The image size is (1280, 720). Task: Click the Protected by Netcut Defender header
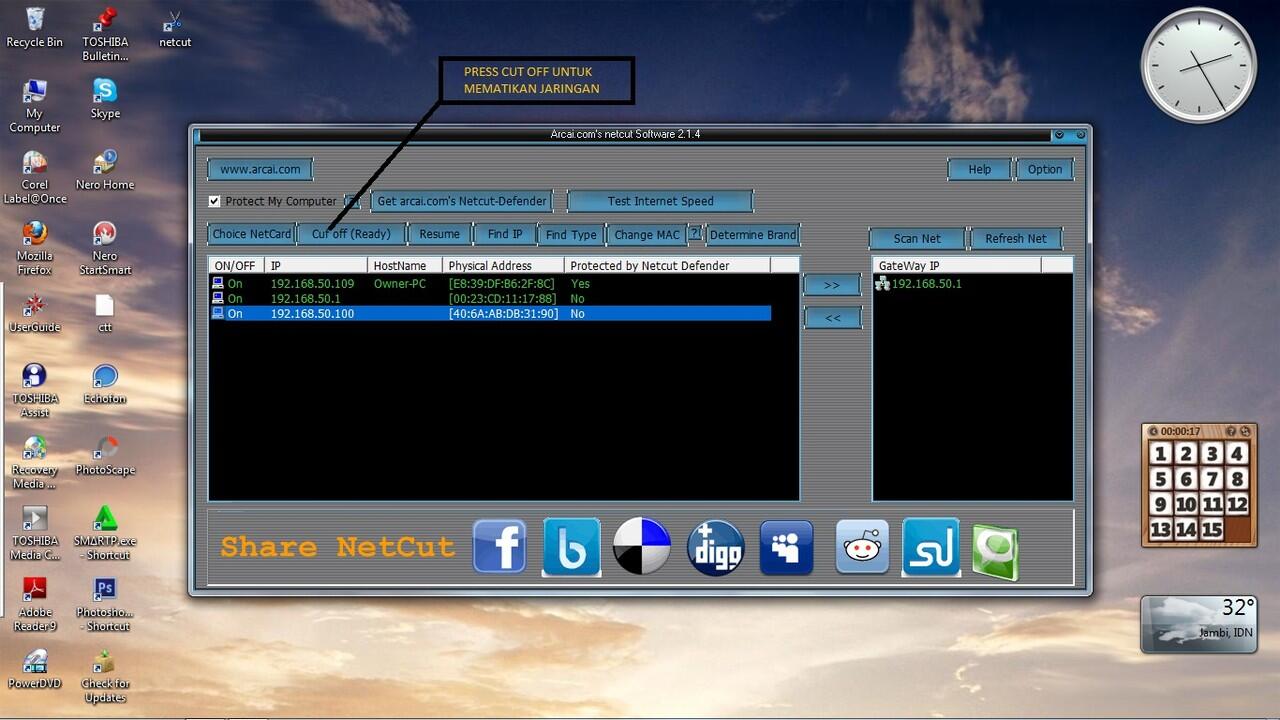point(667,265)
